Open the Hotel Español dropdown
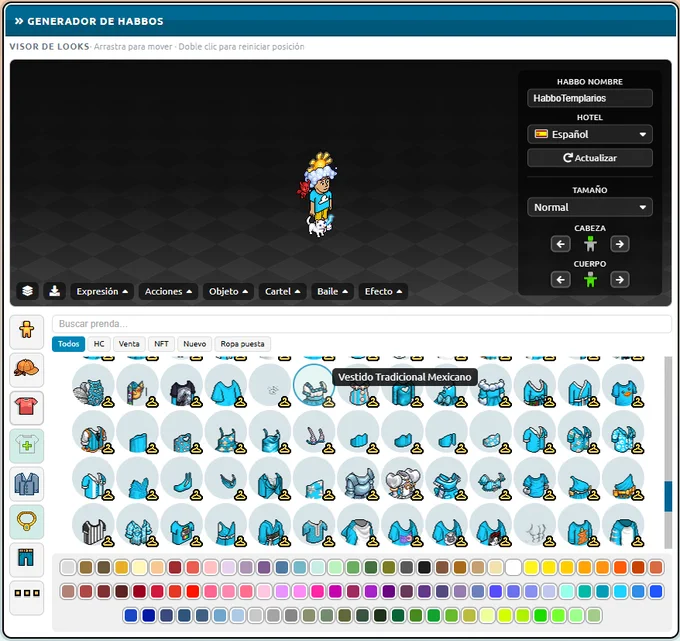680x641 pixels. click(x=590, y=134)
